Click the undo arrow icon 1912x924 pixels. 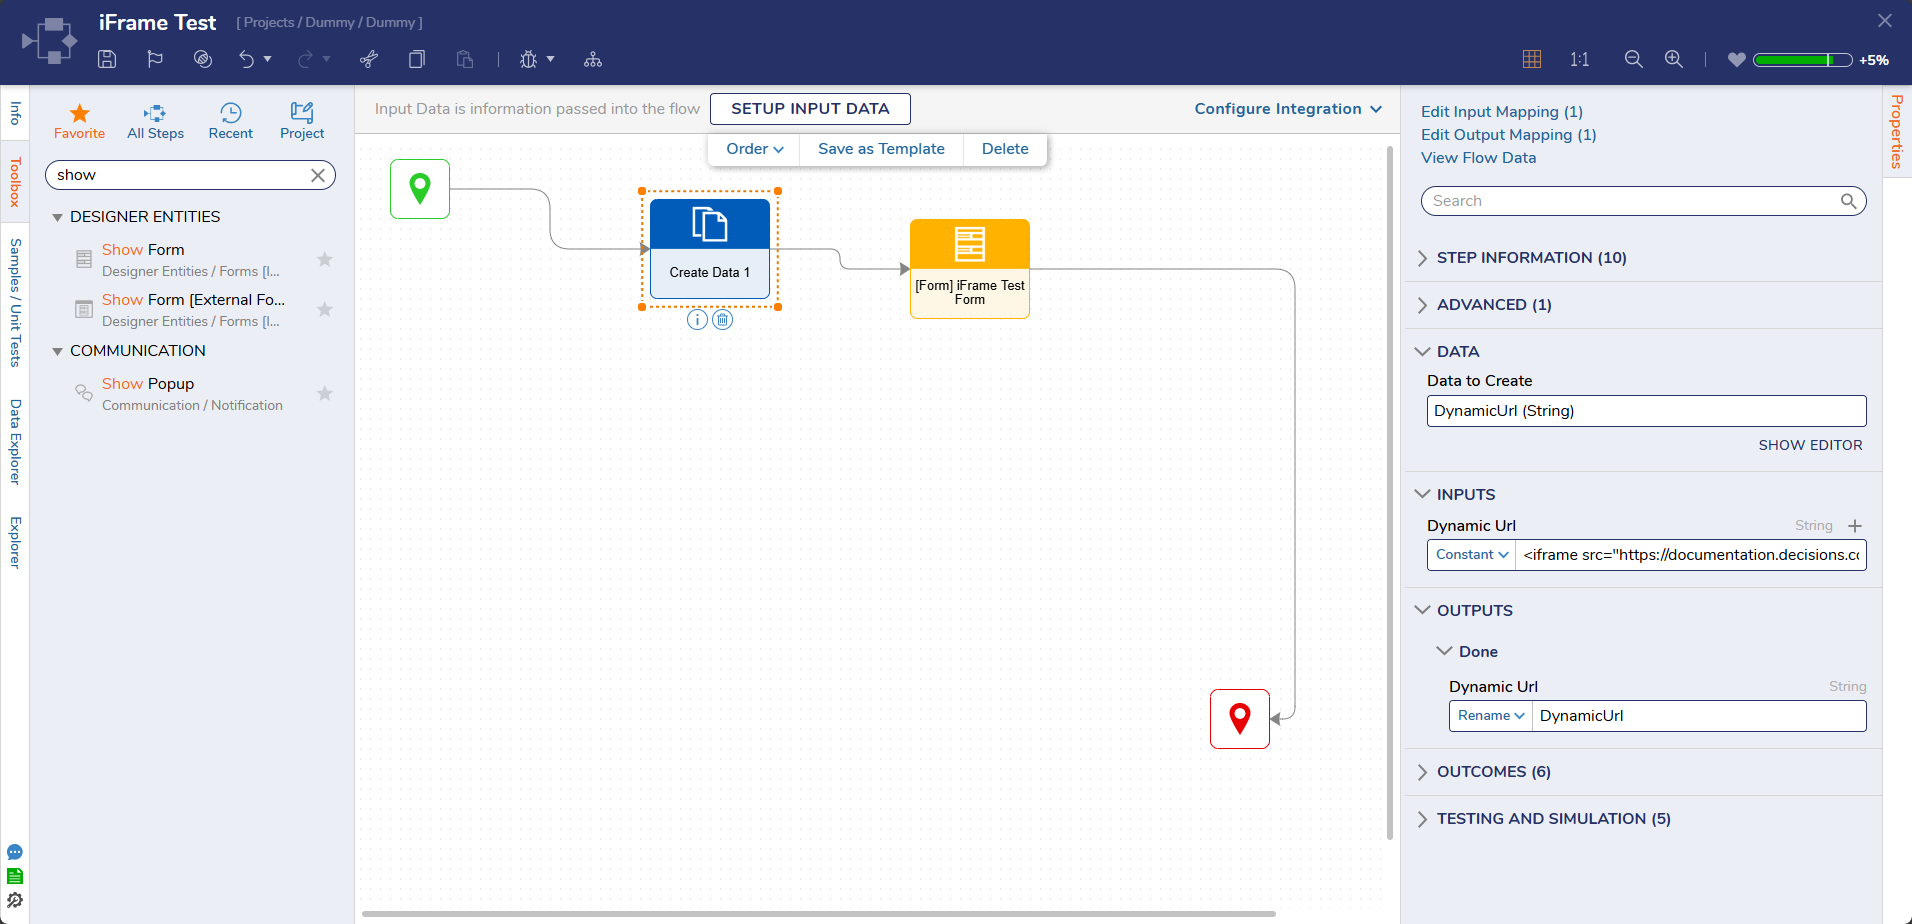click(246, 59)
